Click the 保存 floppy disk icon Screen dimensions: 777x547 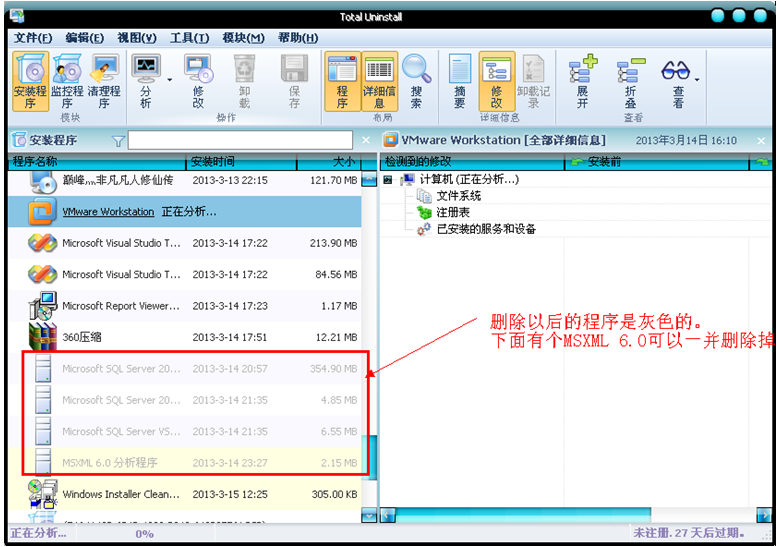294,81
